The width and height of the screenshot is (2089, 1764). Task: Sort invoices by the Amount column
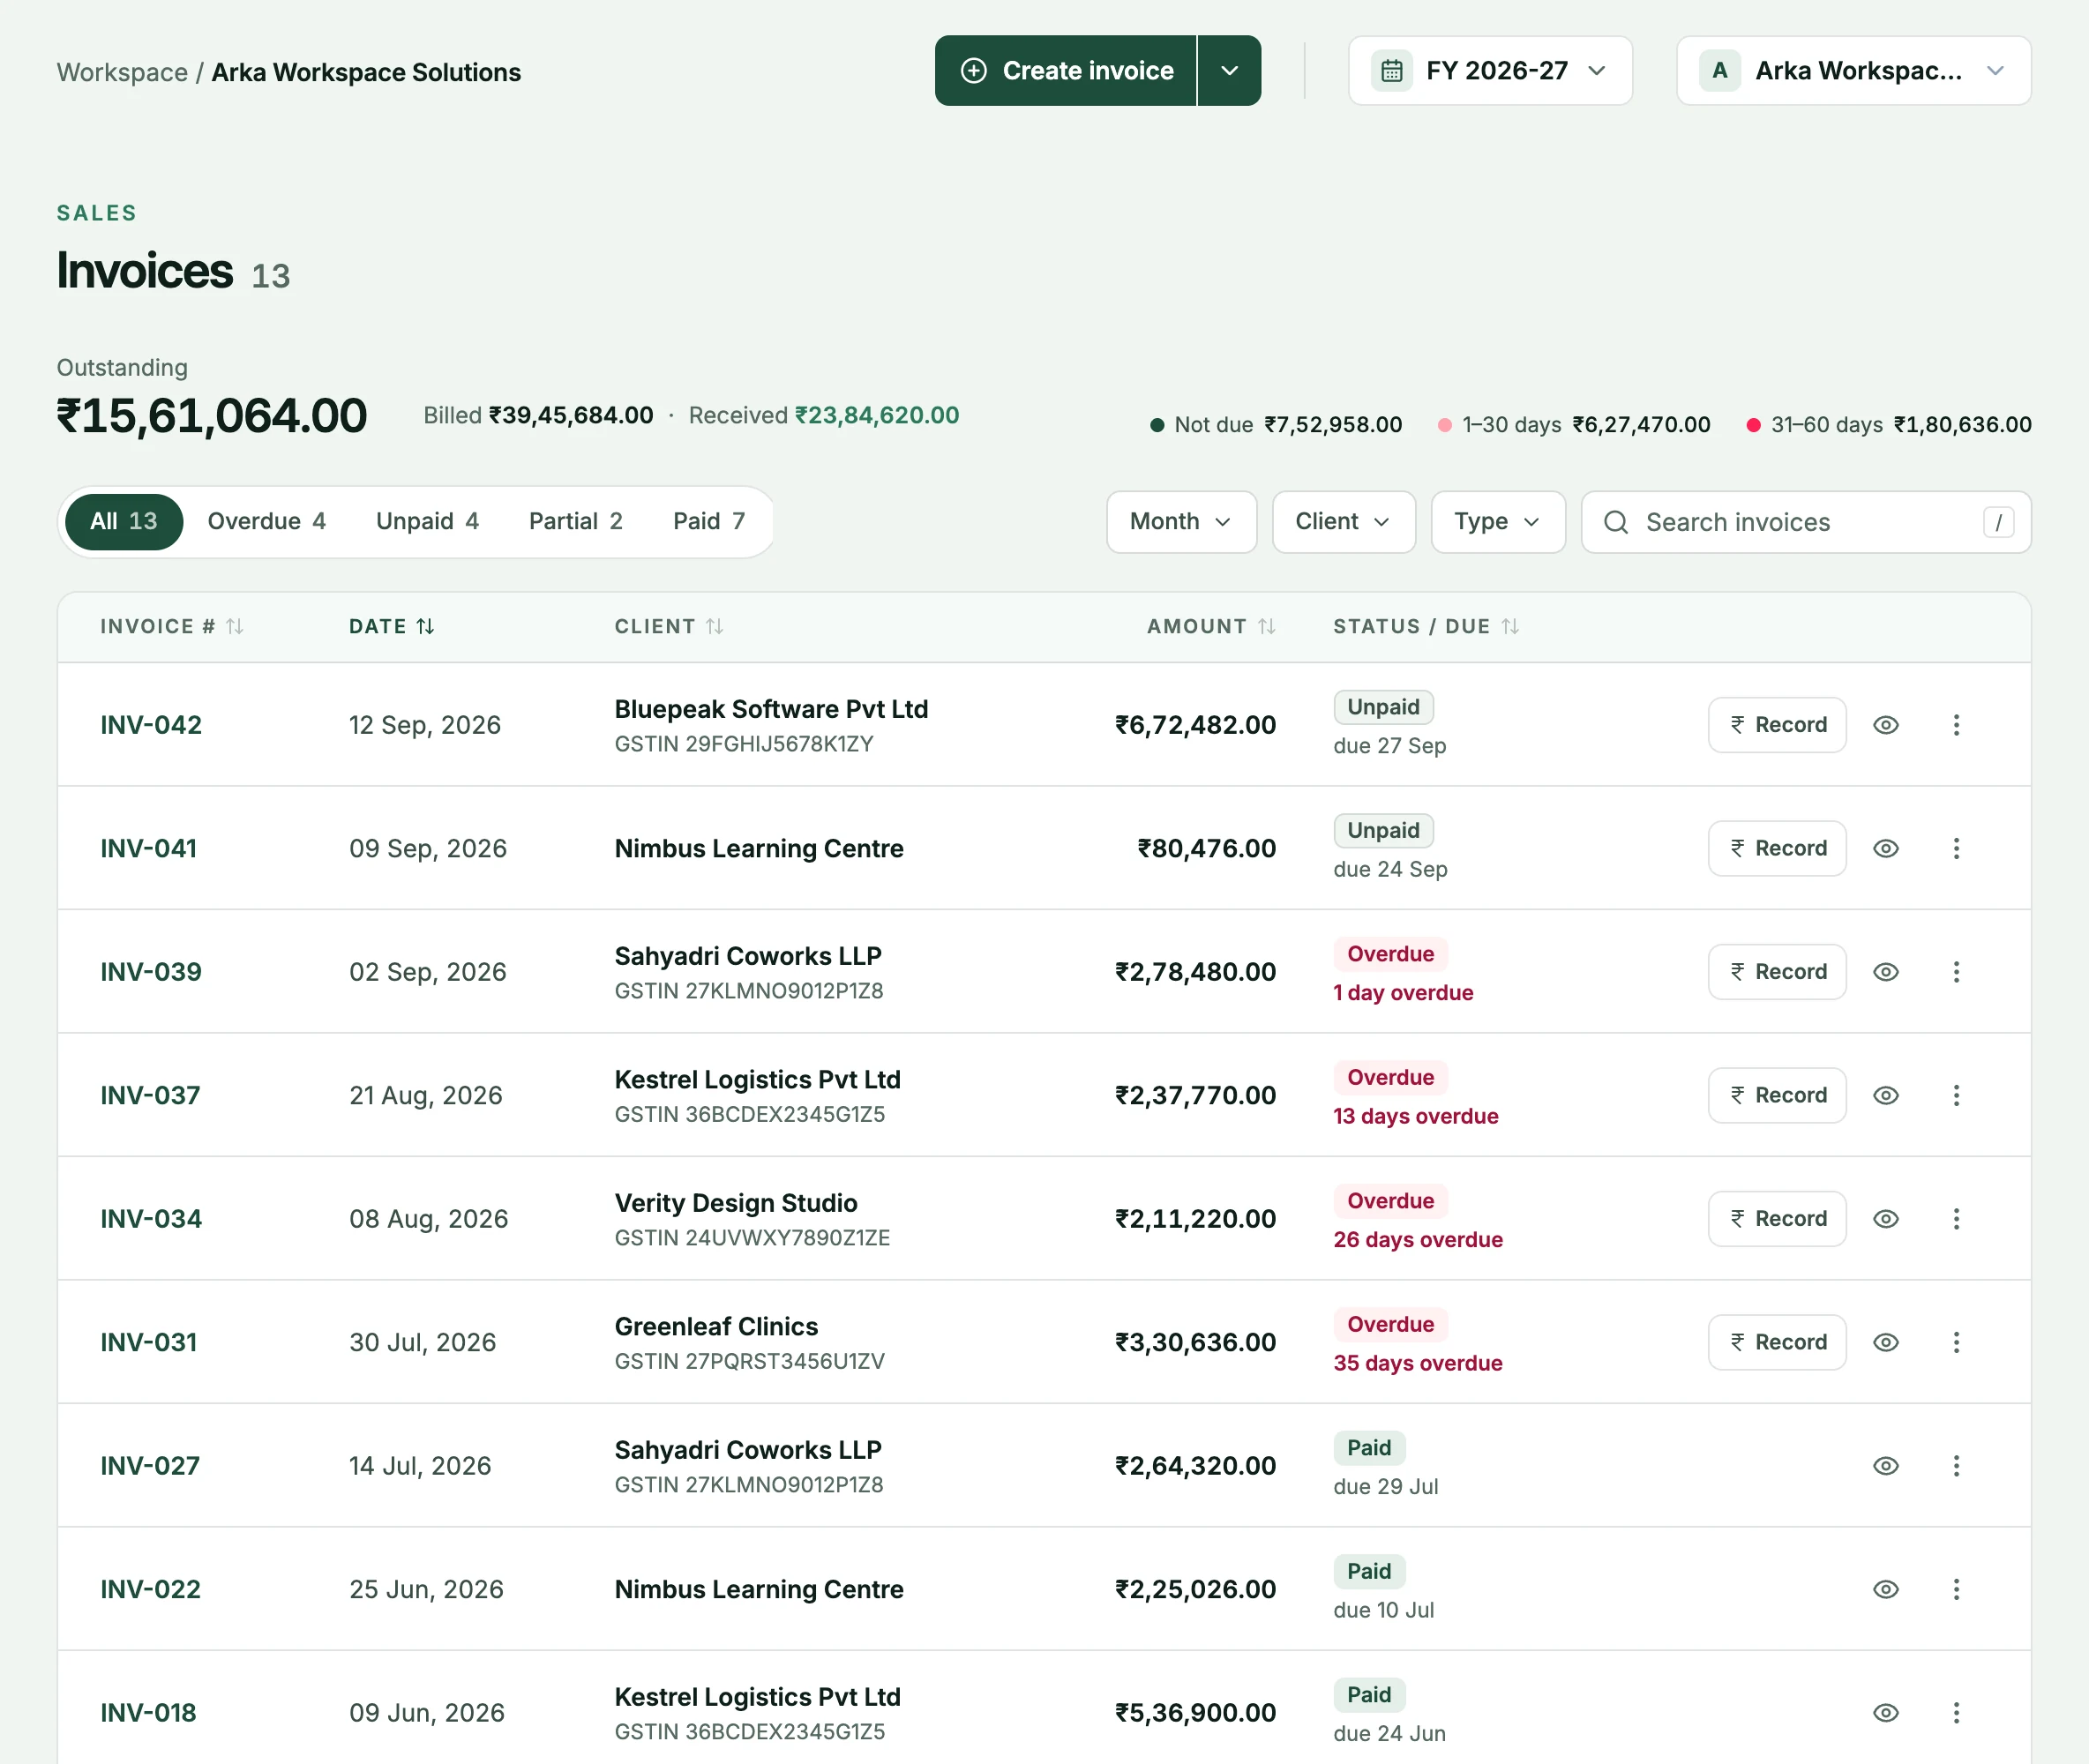click(1266, 626)
